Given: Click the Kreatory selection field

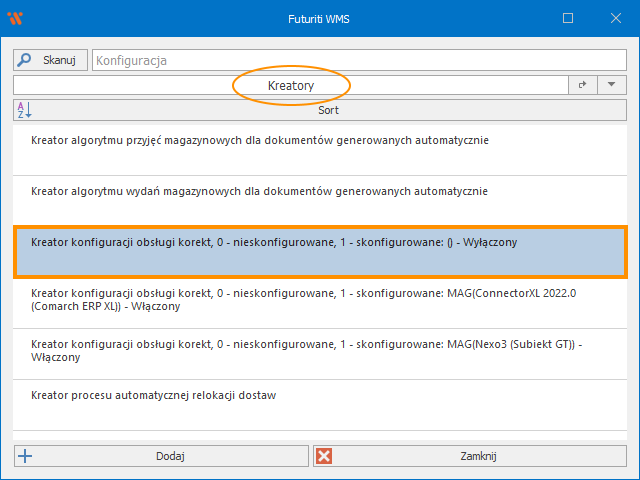Looking at the screenshot, I should pos(290,86).
